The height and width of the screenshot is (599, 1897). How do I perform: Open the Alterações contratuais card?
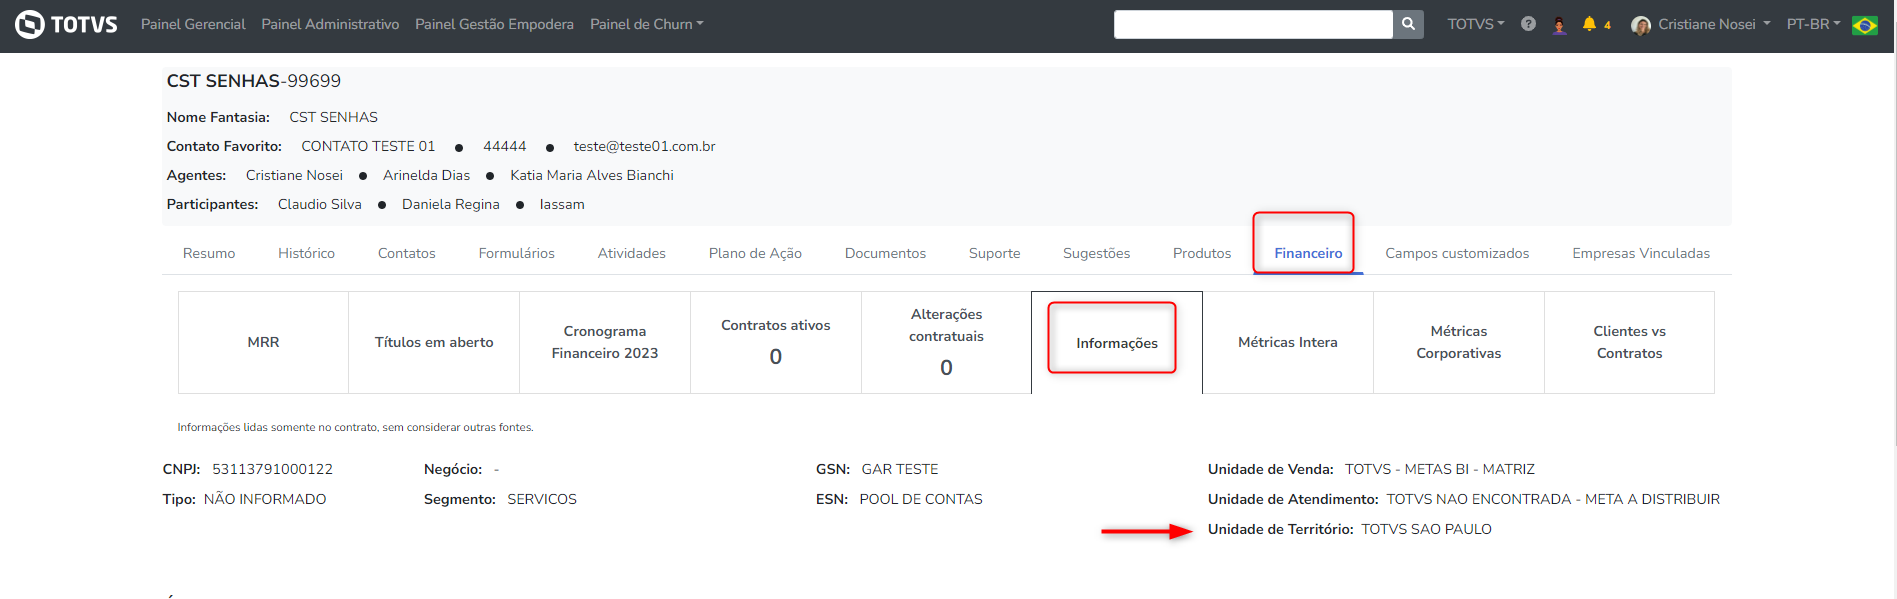pyautogui.click(x=946, y=342)
